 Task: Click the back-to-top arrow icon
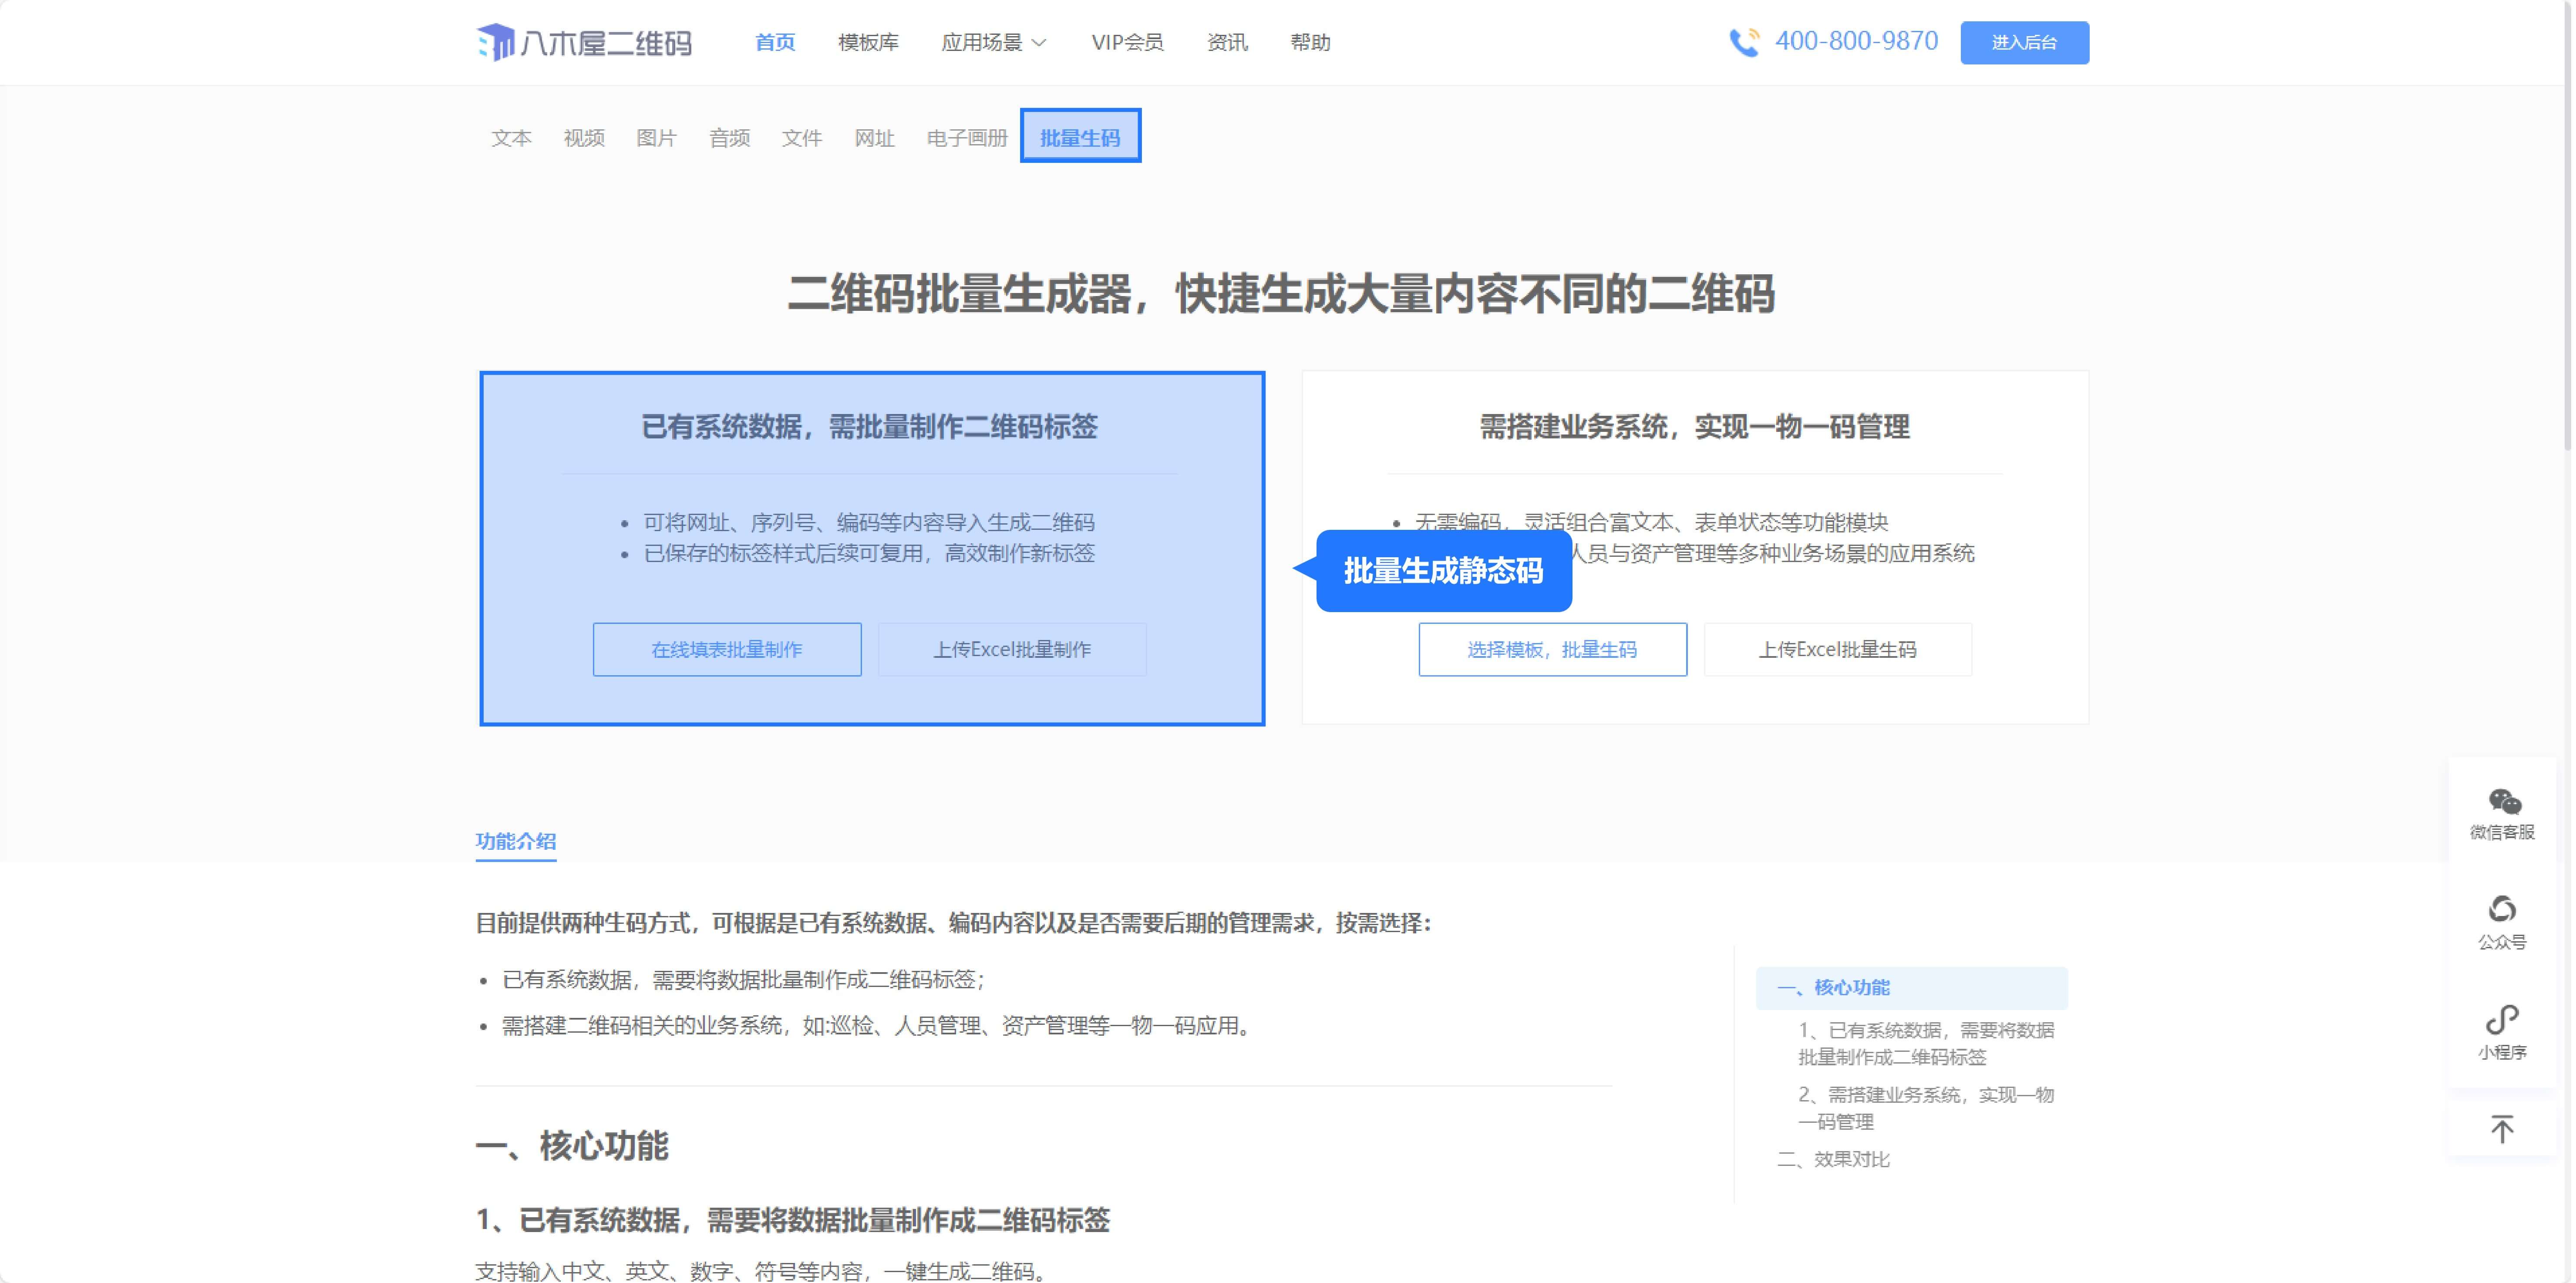2502,1129
